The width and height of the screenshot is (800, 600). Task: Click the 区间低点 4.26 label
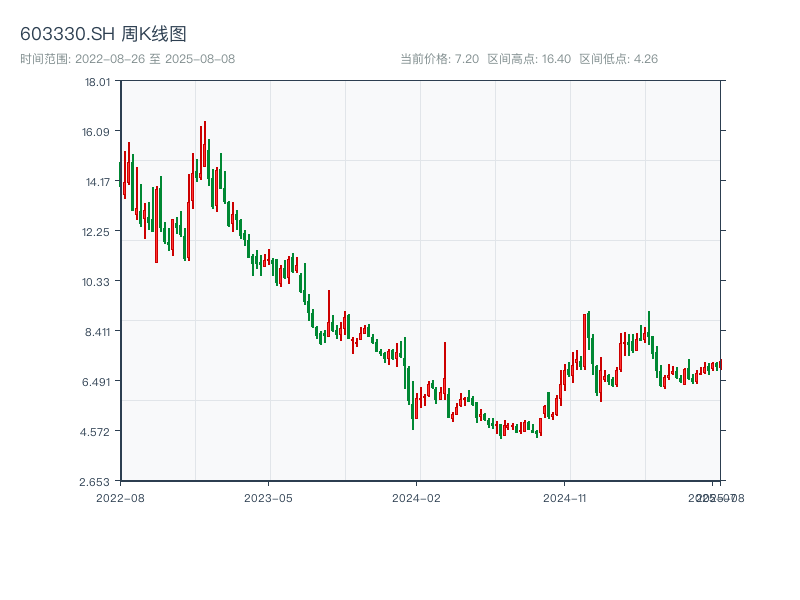tap(618, 59)
